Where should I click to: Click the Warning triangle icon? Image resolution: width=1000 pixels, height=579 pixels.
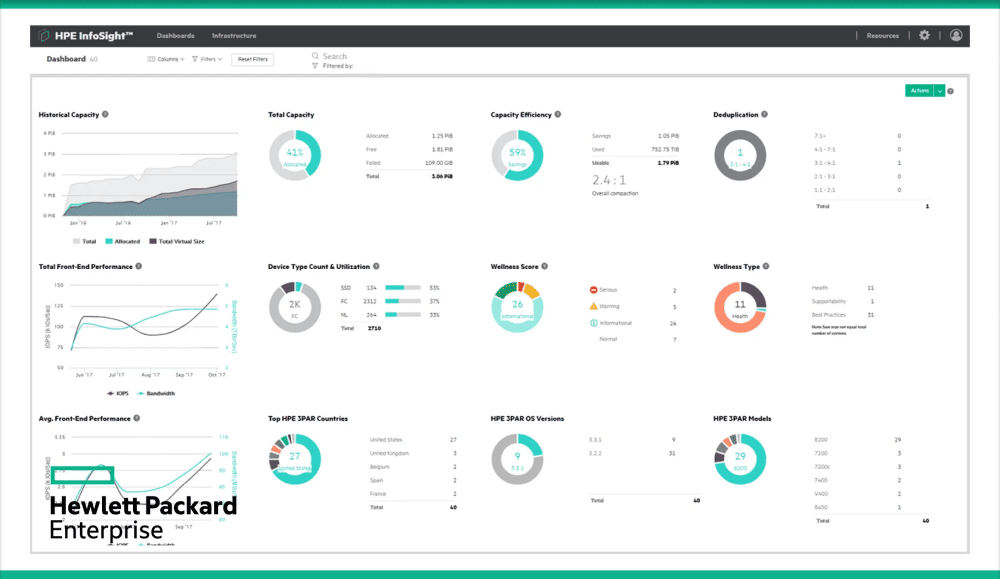pos(593,306)
